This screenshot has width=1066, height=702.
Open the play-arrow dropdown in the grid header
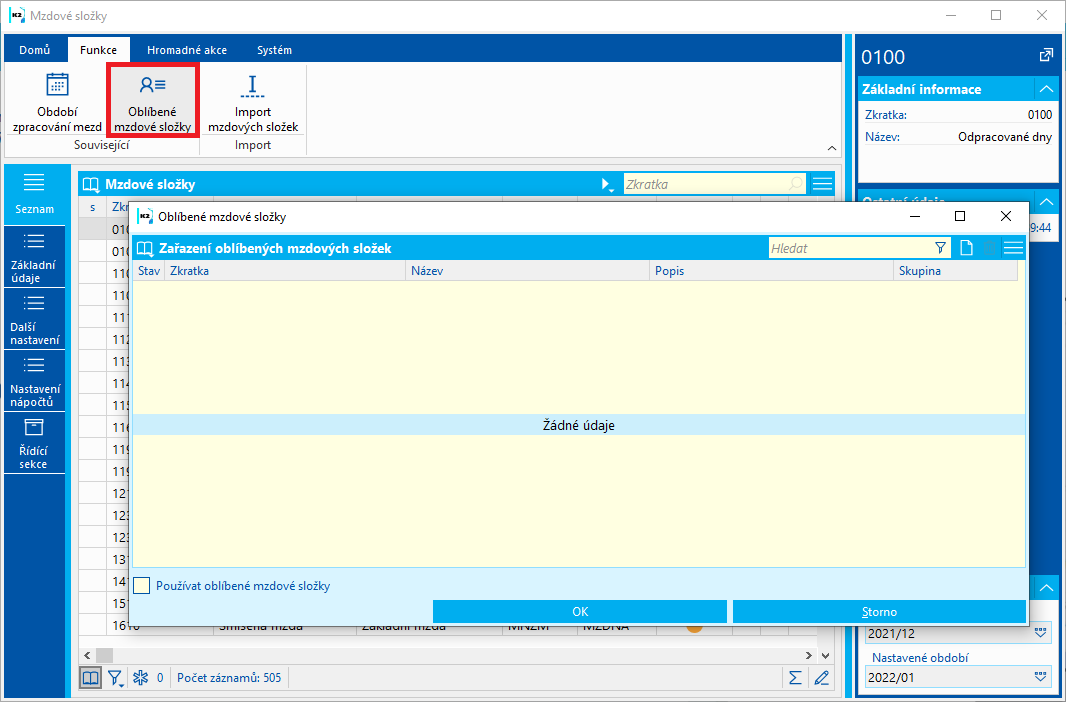click(608, 184)
